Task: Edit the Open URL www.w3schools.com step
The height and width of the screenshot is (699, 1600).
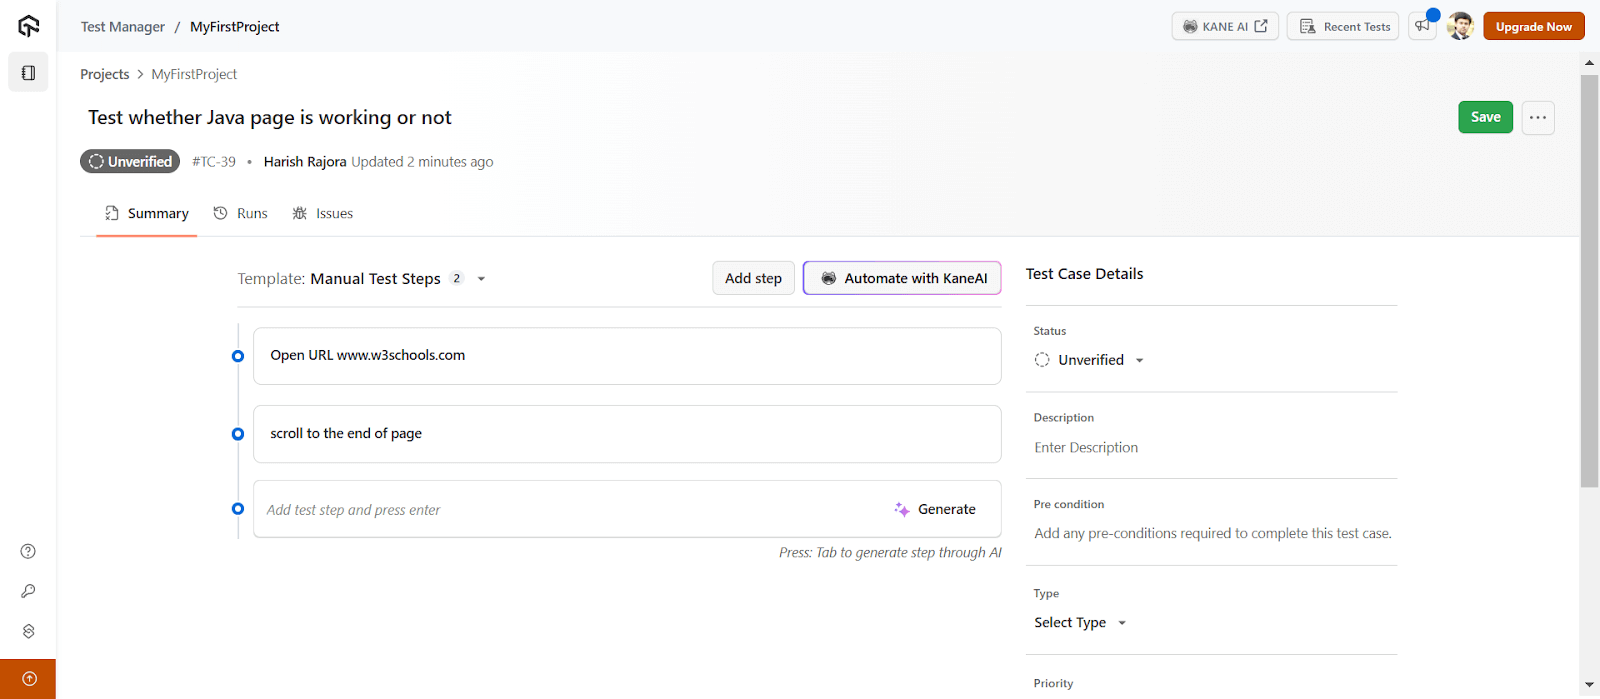Action: point(627,356)
